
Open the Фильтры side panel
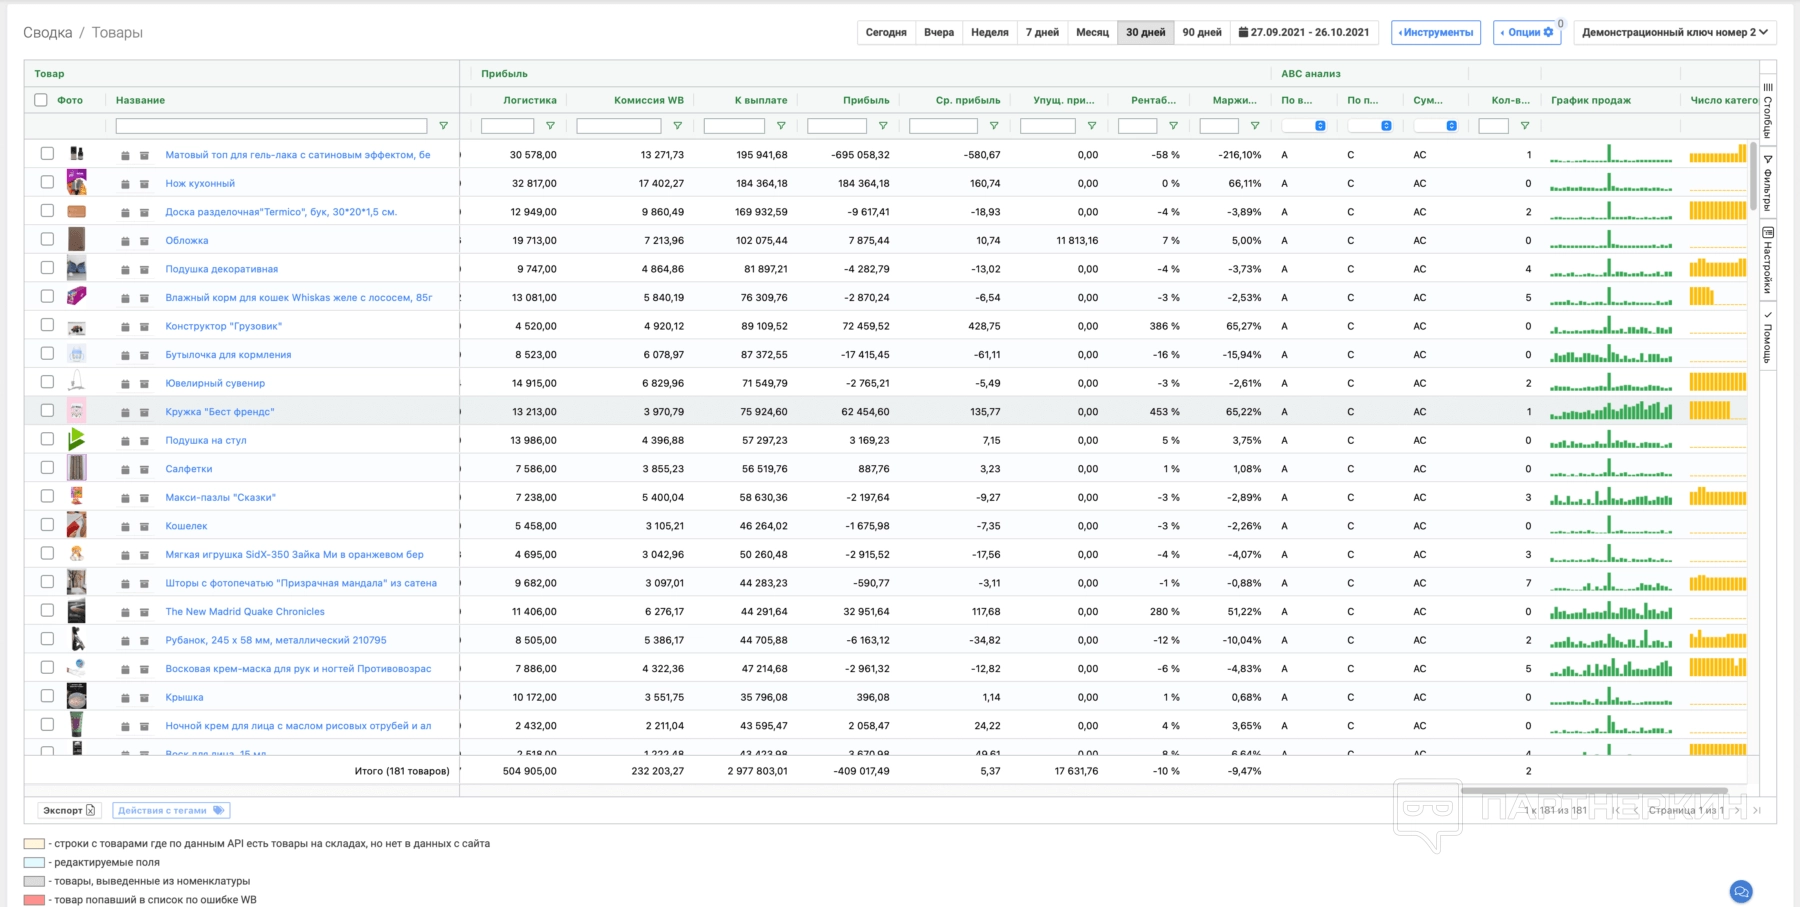click(x=1767, y=182)
